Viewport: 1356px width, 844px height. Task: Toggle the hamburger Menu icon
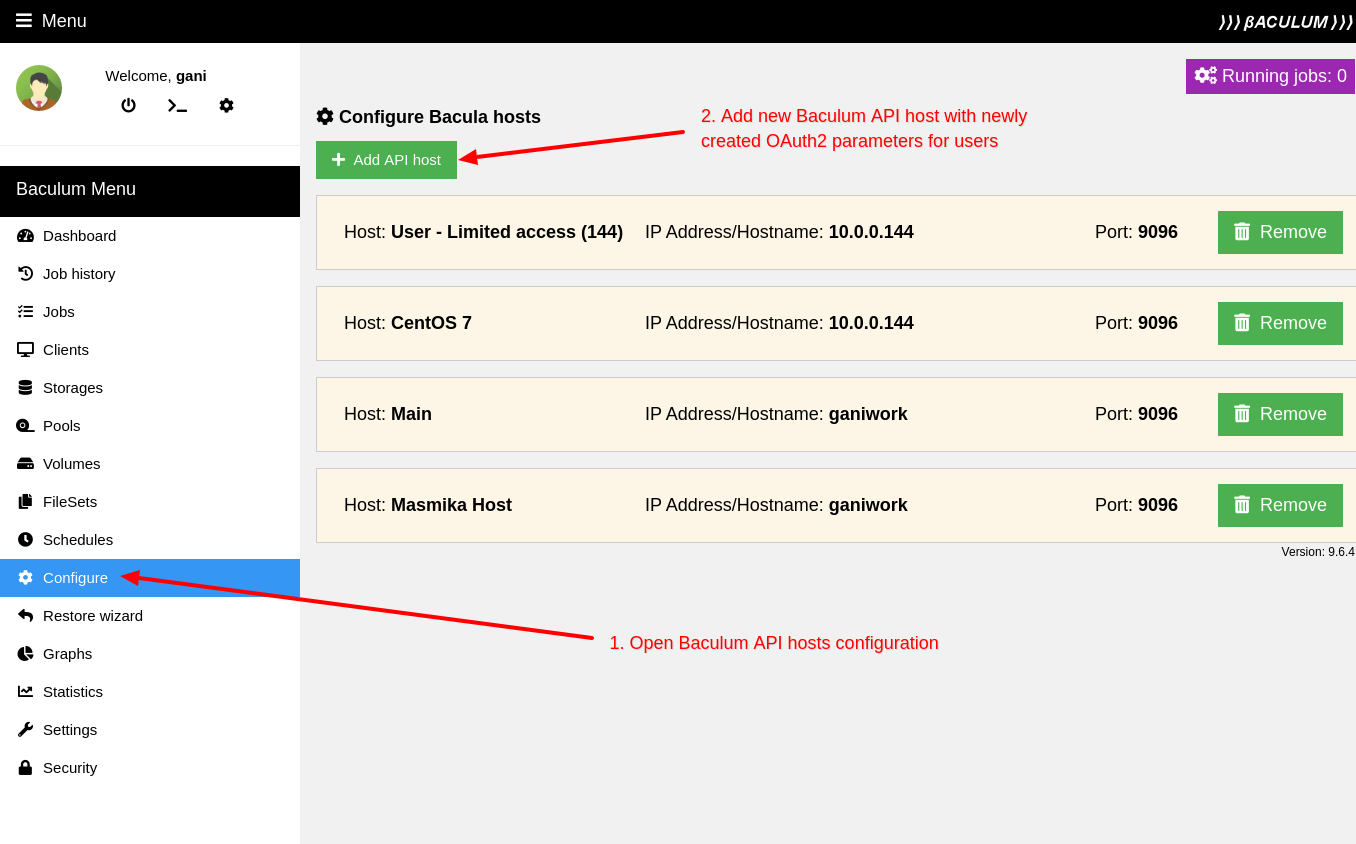24,21
